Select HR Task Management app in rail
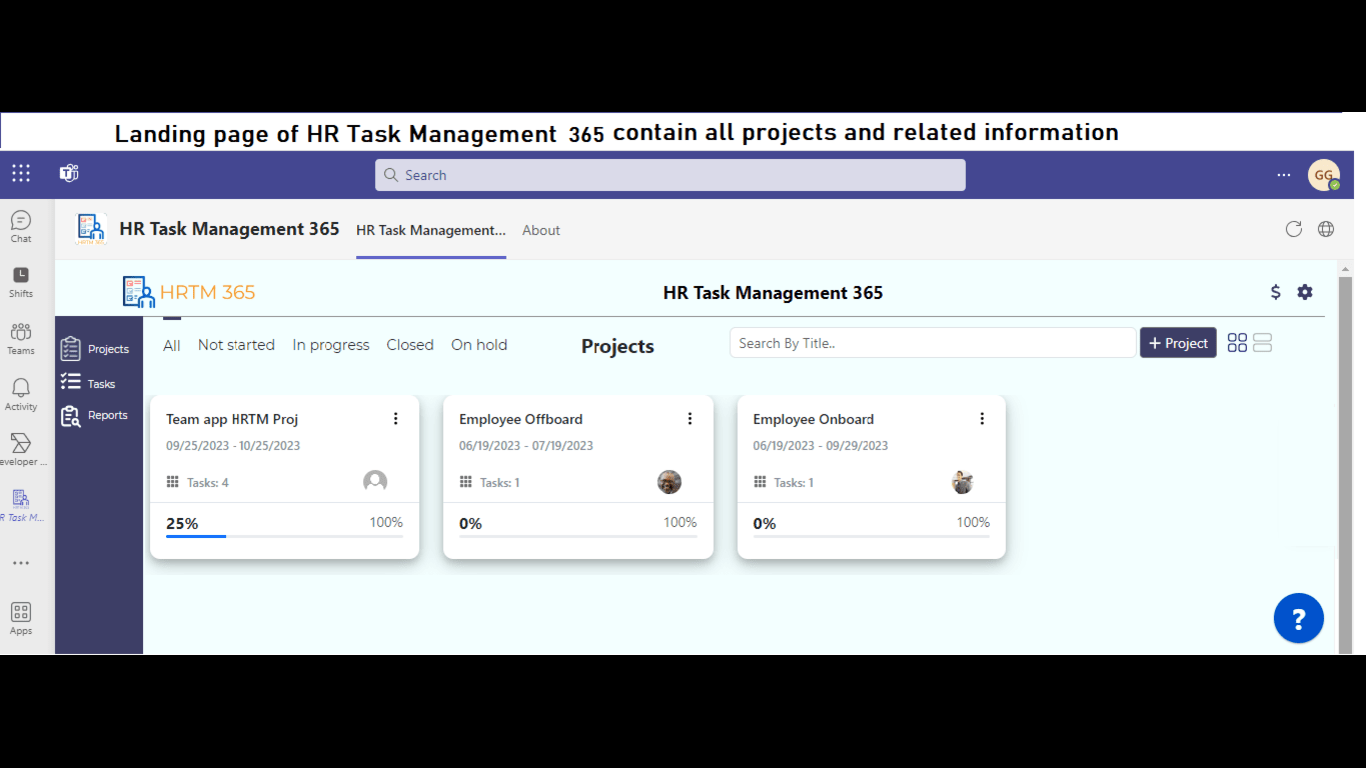The height and width of the screenshot is (768, 1366). click(21, 506)
